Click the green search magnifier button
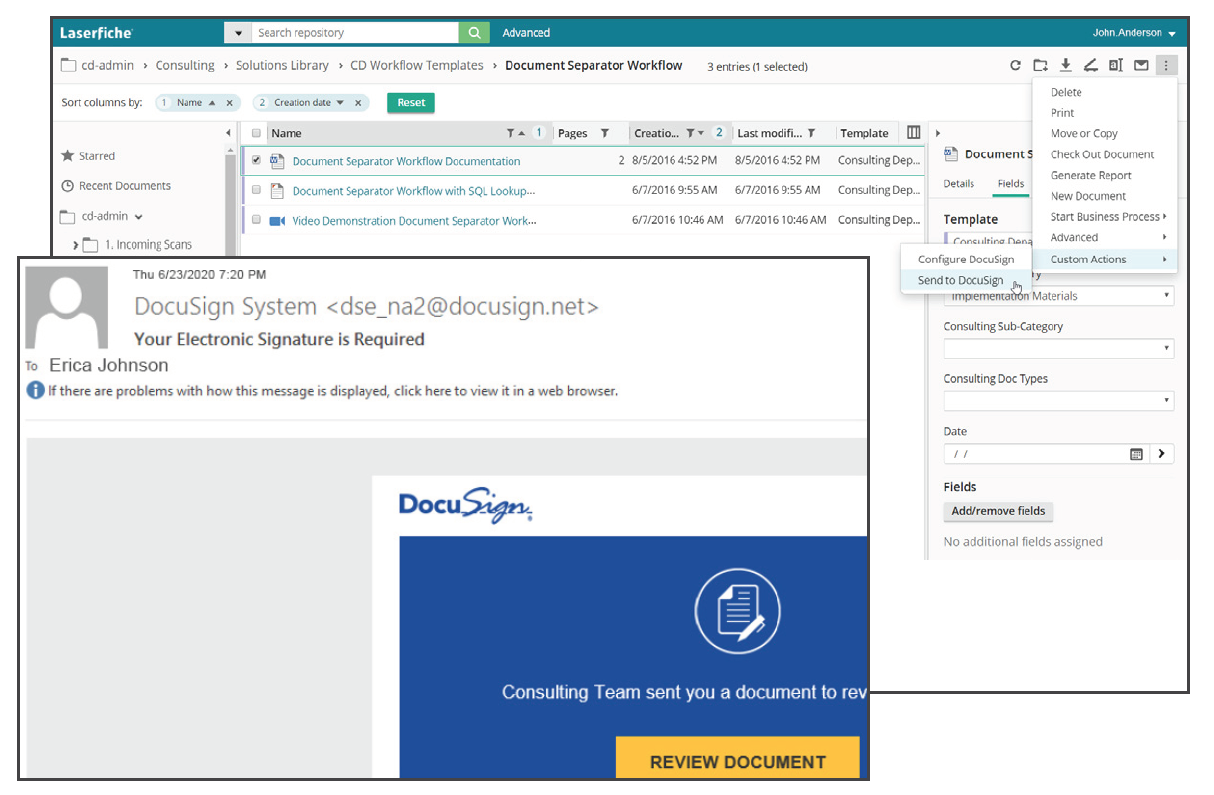This screenshot has width=1214, height=795. click(474, 33)
